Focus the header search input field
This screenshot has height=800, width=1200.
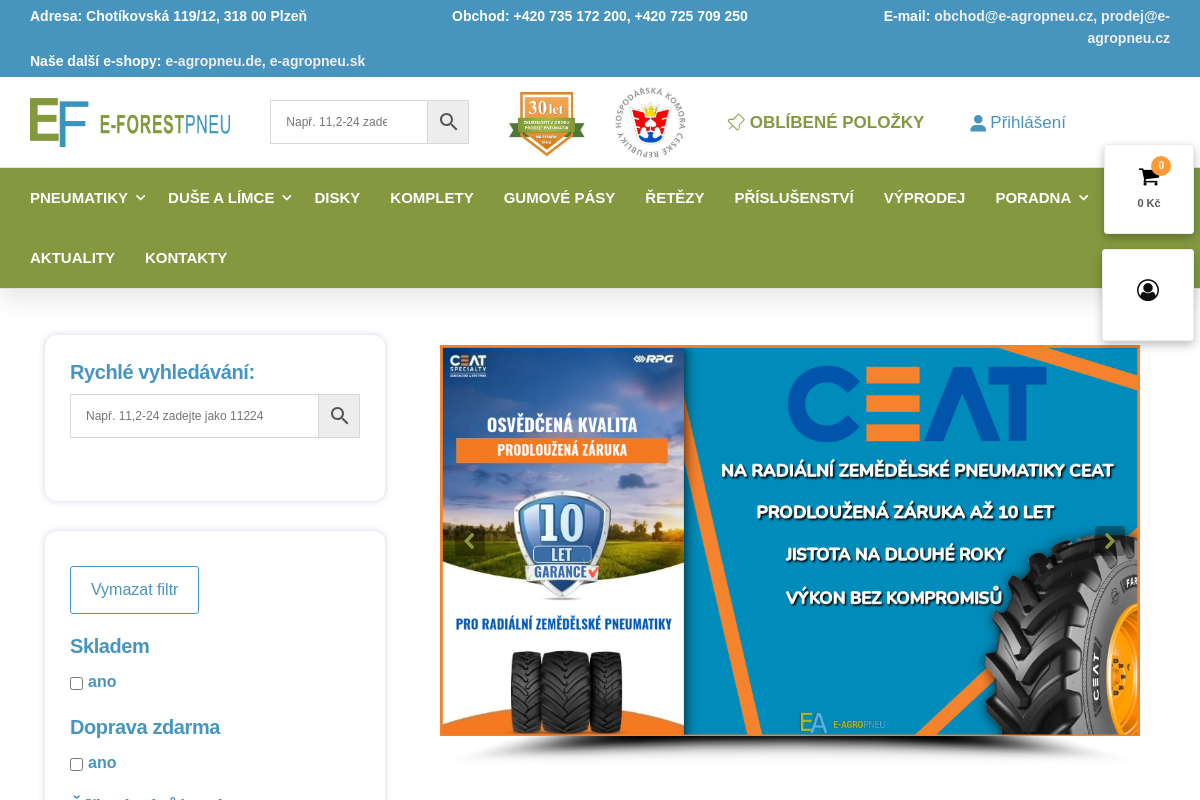pos(349,122)
